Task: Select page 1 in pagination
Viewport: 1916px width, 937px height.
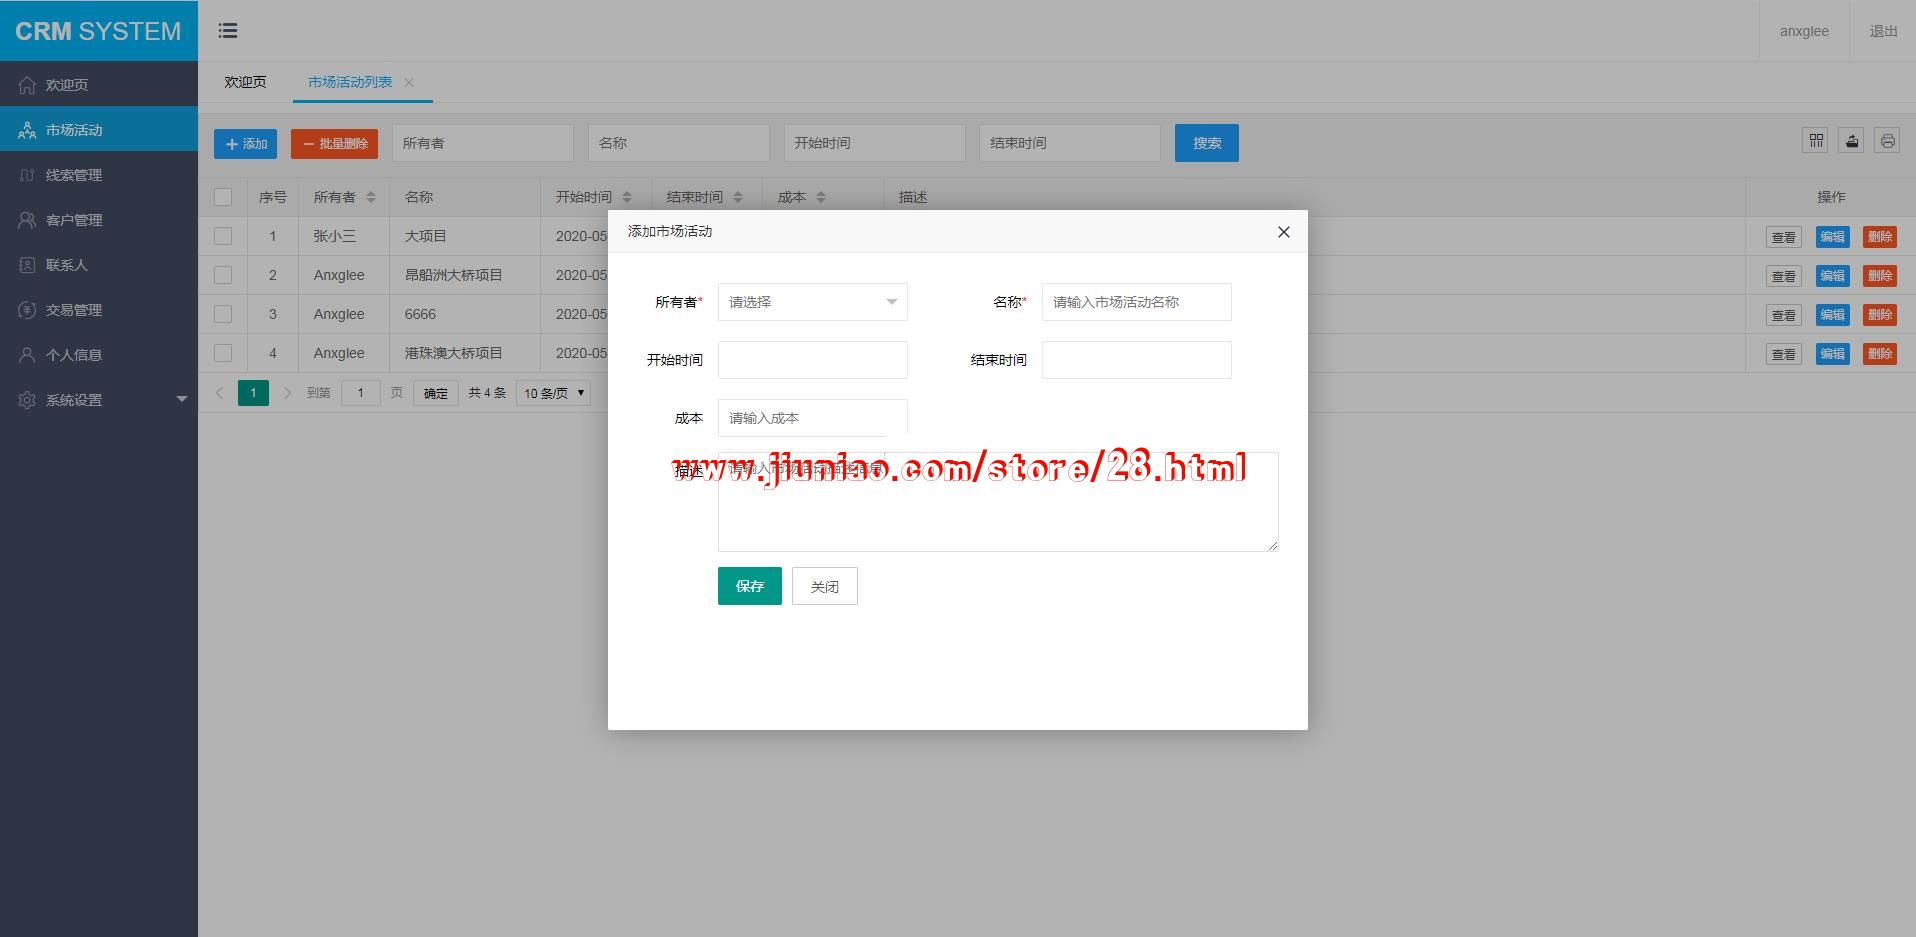Action: click(253, 393)
